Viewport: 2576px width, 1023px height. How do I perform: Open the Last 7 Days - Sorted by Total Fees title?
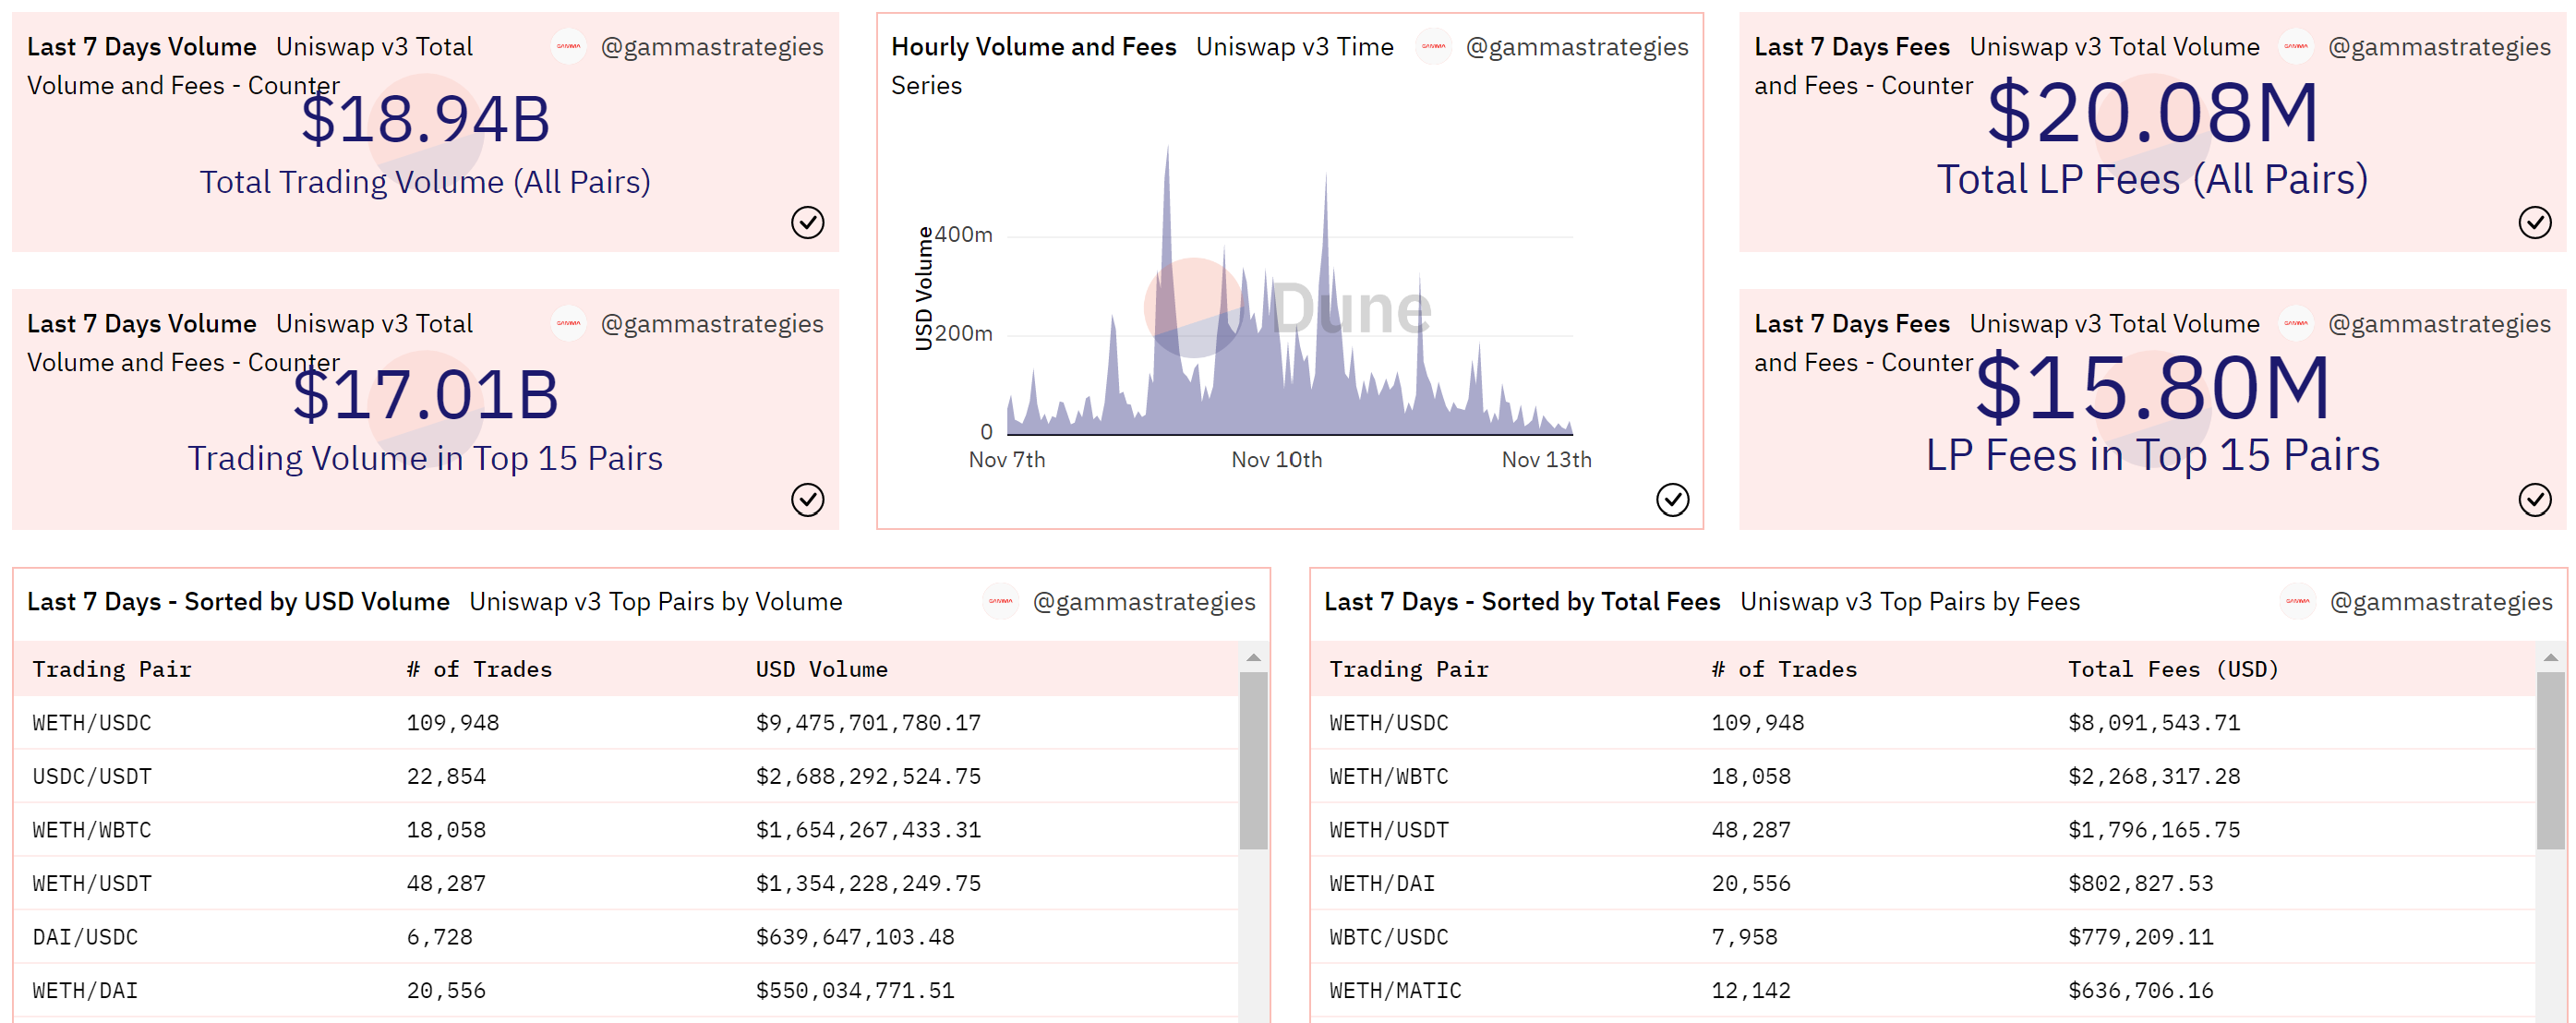click(x=1522, y=602)
